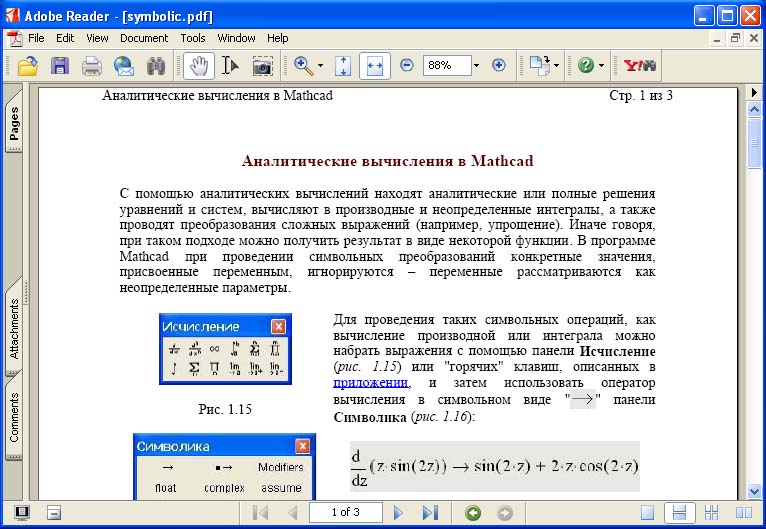The image size is (766, 529).
Task: Open the zoom tool dropdown arrow
Action: click(320, 65)
